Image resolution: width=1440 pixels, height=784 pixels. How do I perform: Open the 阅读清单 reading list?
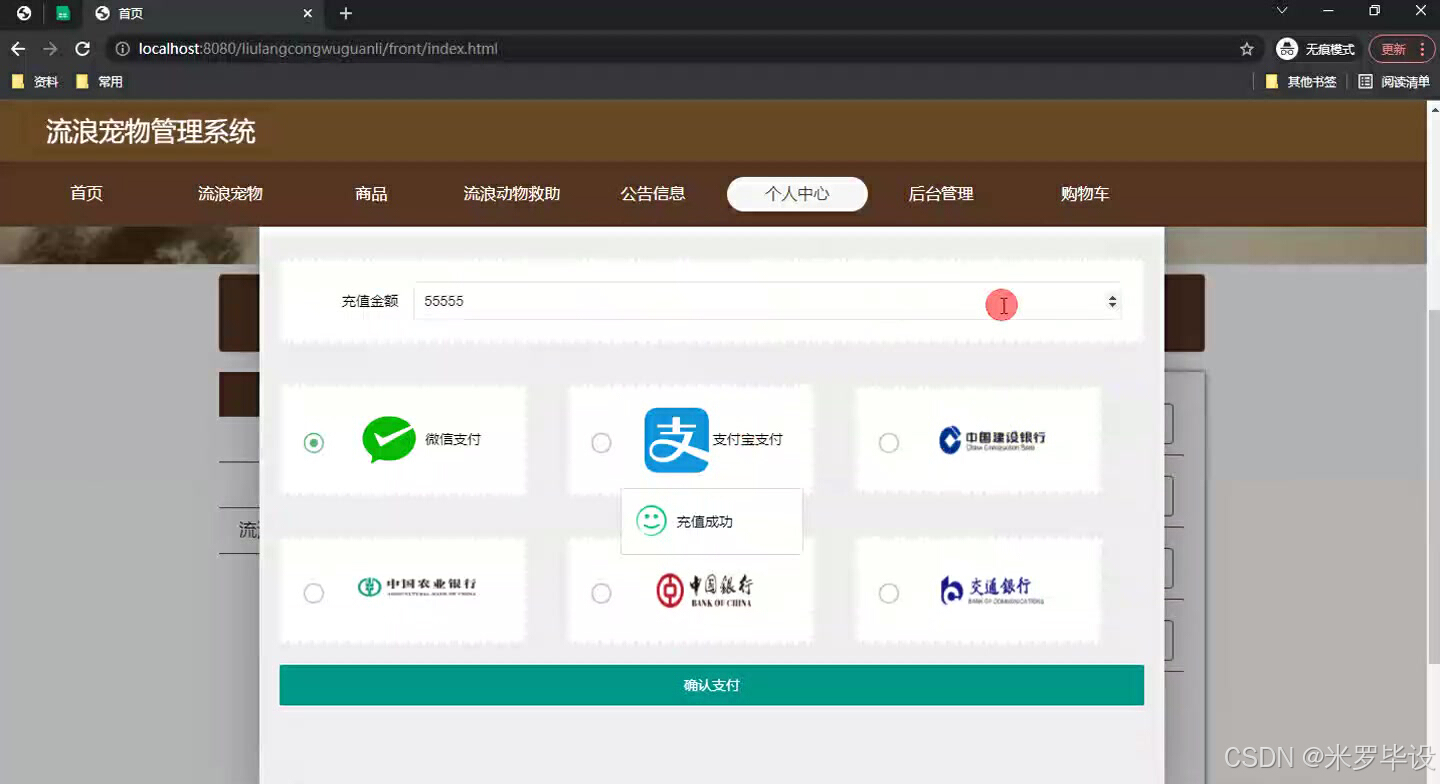pyautogui.click(x=1394, y=82)
